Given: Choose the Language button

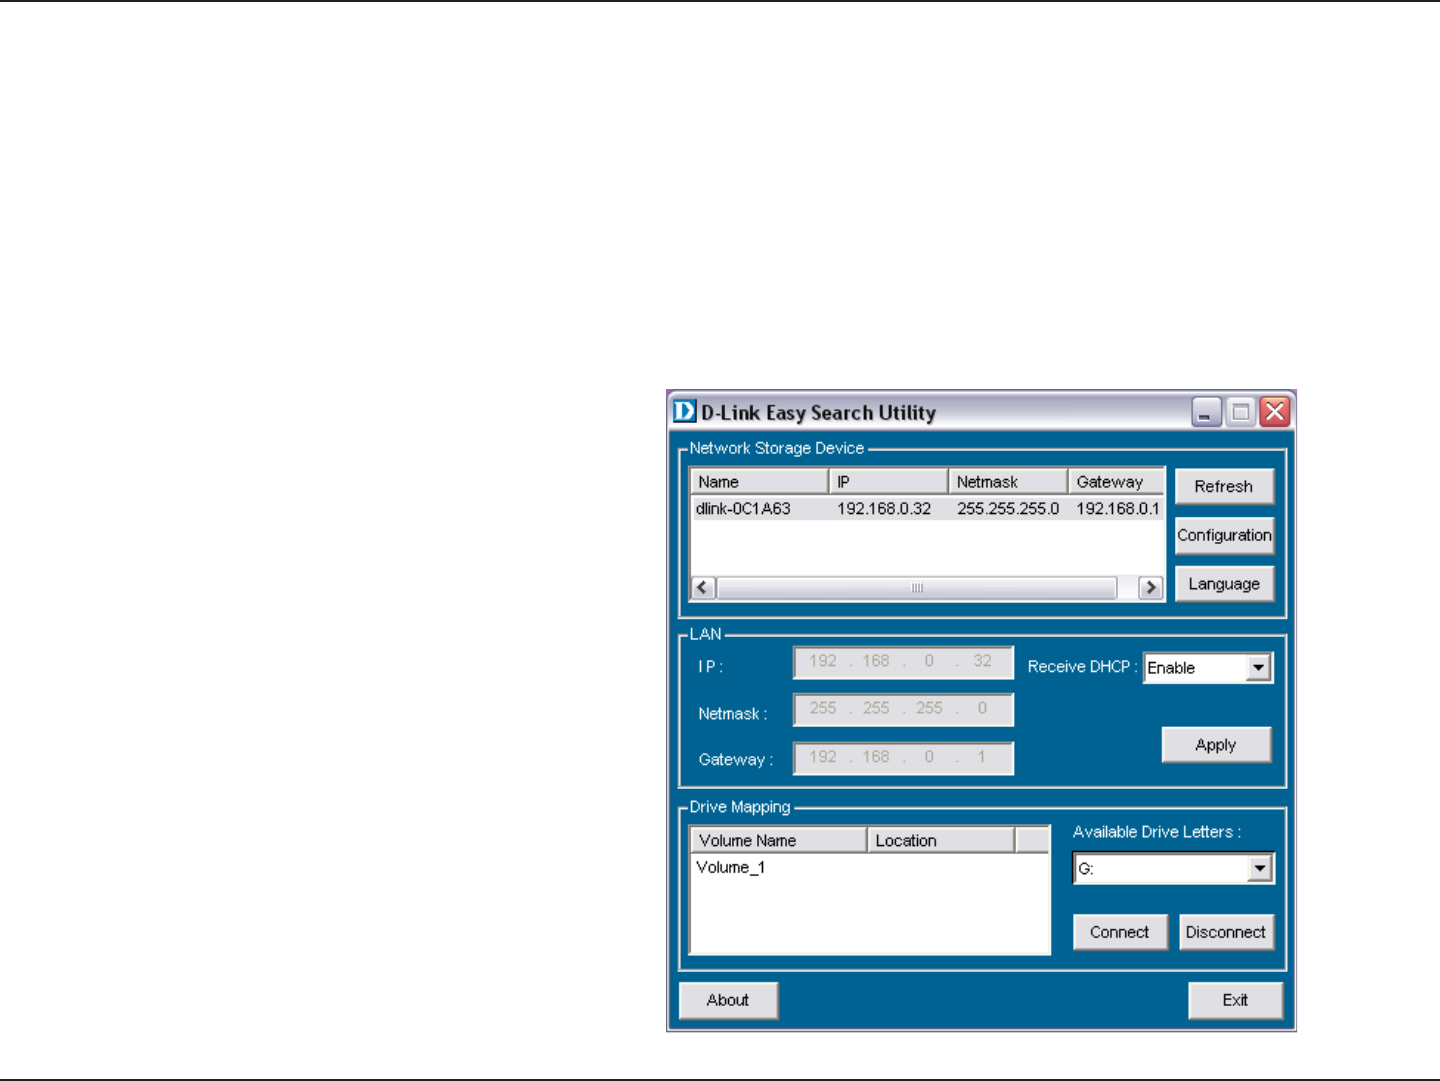Looking at the screenshot, I should tap(1224, 584).
